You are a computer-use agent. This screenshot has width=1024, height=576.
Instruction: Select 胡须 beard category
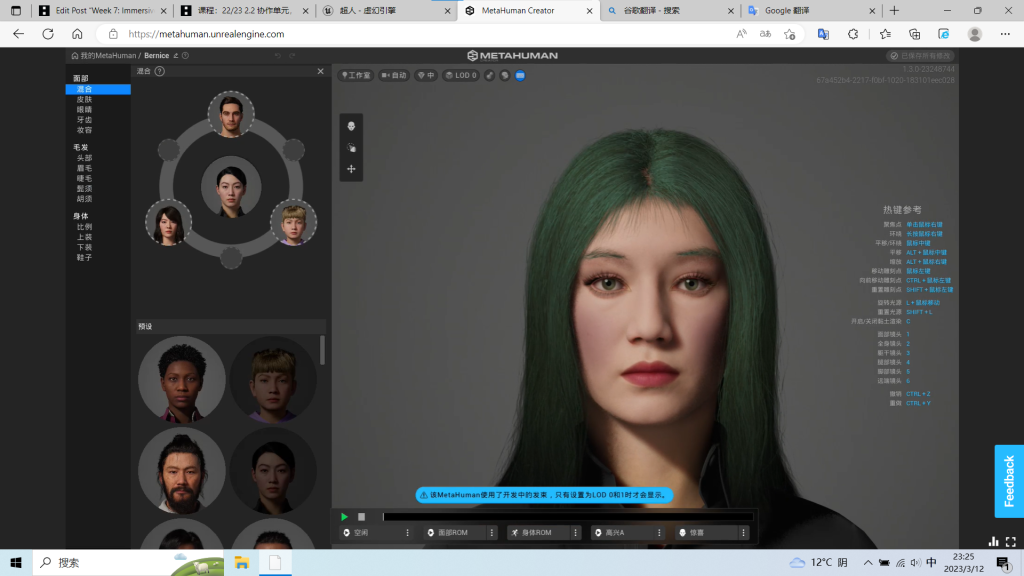point(84,199)
